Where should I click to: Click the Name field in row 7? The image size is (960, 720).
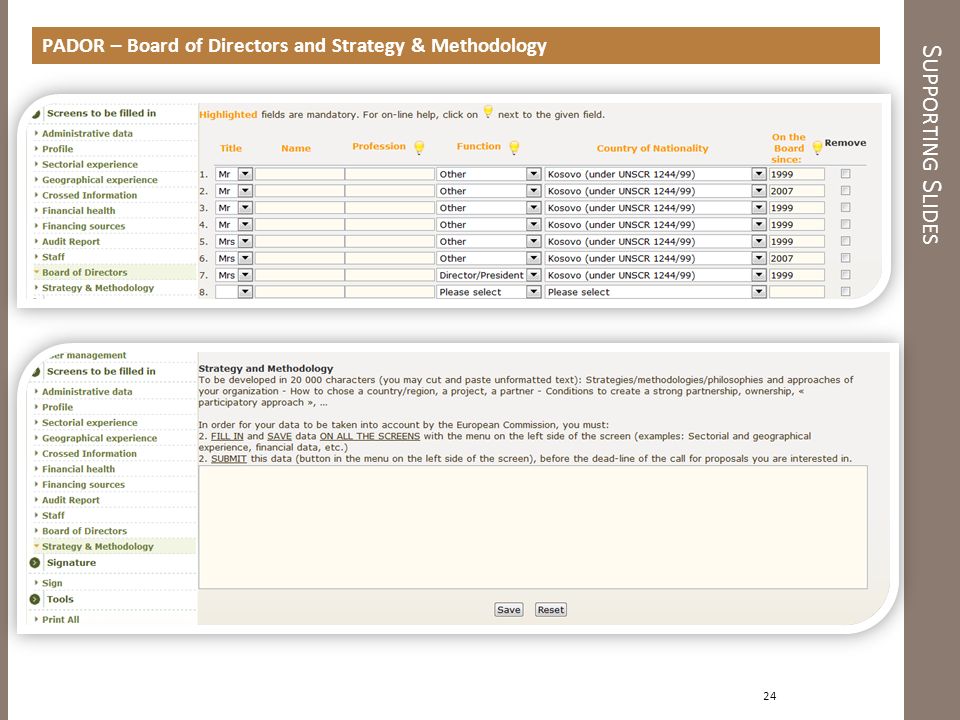pos(299,276)
